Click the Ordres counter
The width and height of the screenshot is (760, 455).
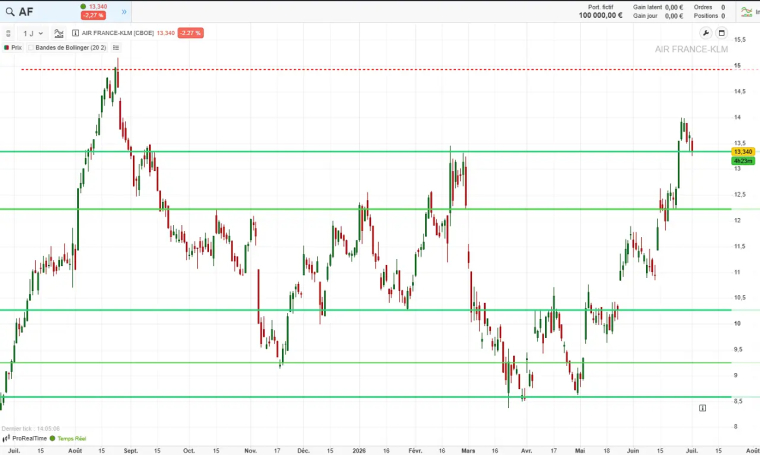(x=709, y=7)
